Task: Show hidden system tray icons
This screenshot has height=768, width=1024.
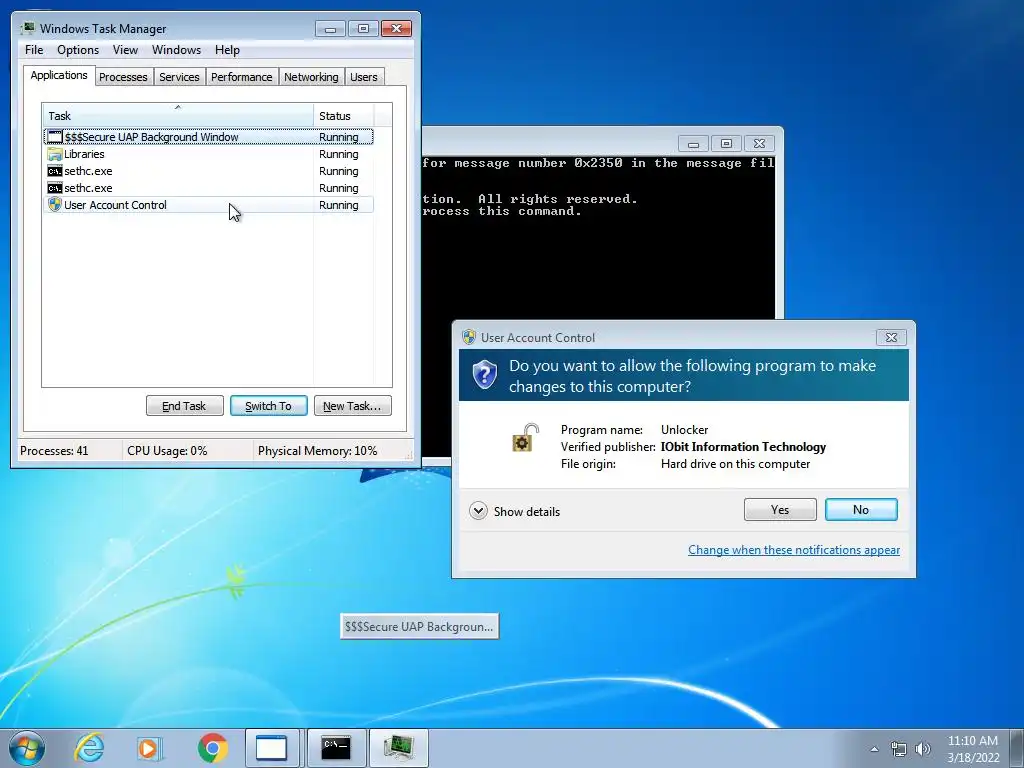Action: tap(874, 749)
